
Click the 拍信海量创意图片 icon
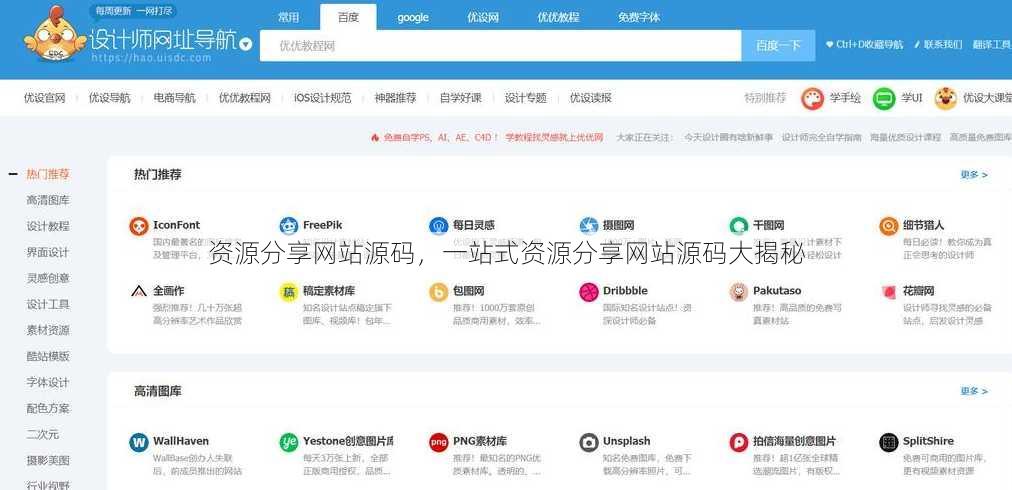[738, 442]
